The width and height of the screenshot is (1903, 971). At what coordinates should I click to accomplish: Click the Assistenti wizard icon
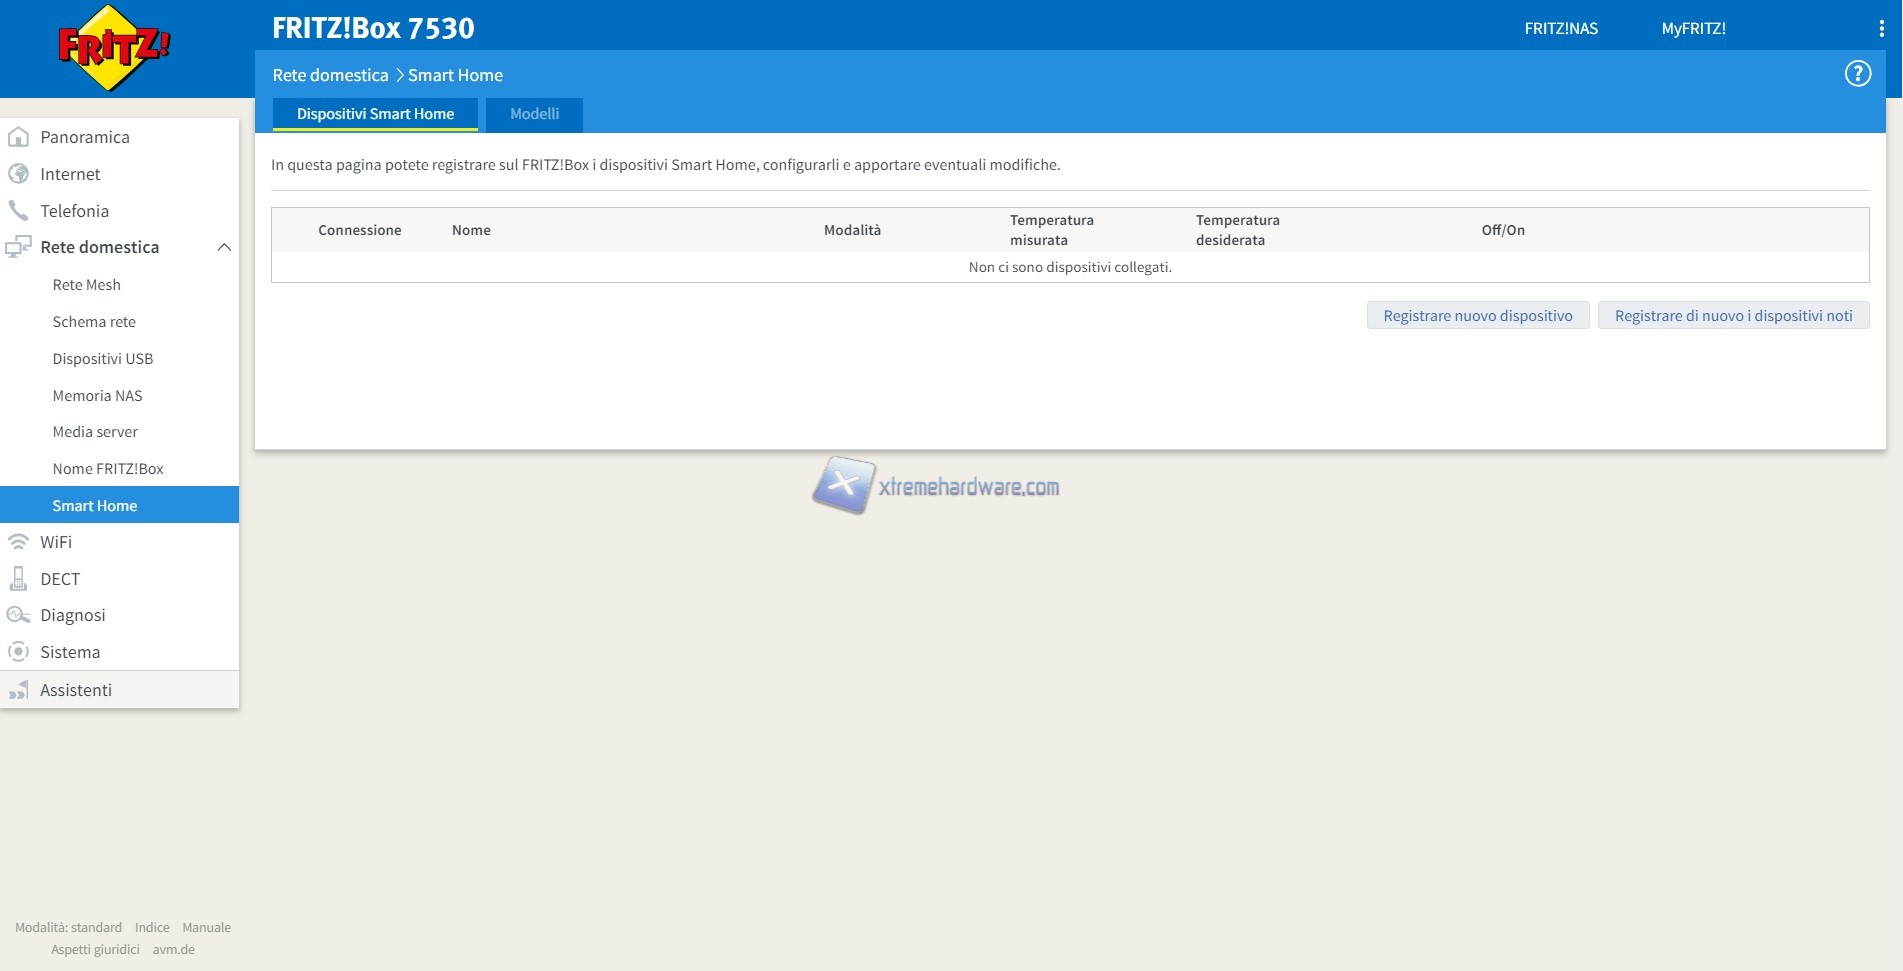pos(18,690)
